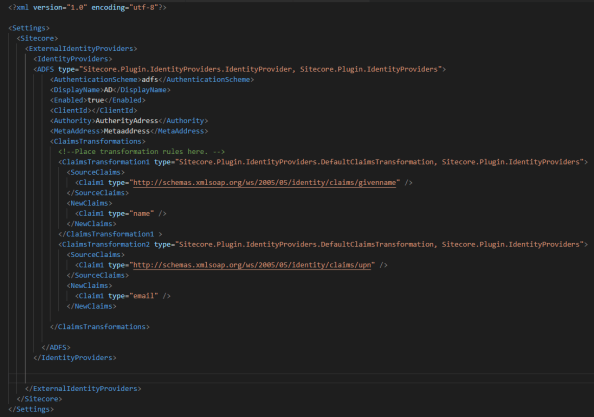The height and width of the screenshot is (417, 594).
Task: Click the Enabled value true
Action: pyautogui.click(x=95, y=100)
